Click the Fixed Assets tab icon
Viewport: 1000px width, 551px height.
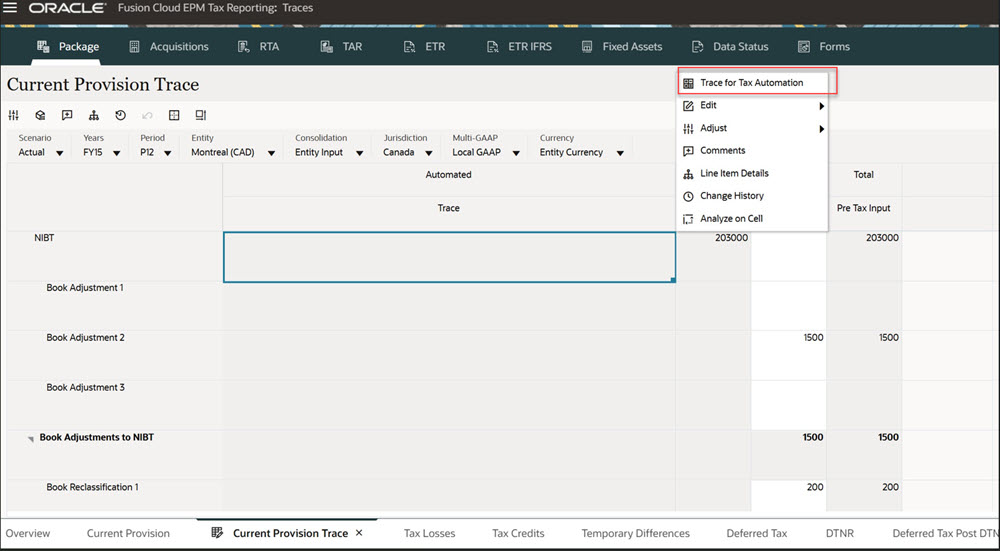point(587,47)
